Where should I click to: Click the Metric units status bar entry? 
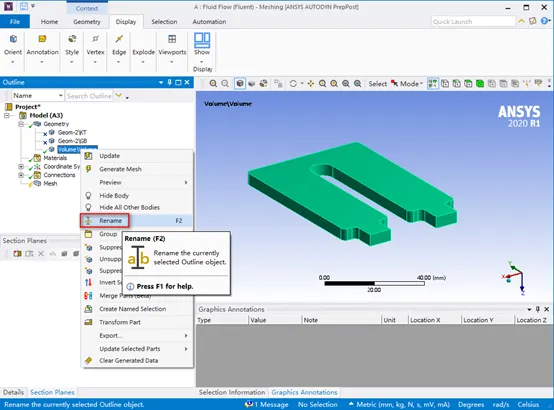[399, 404]
